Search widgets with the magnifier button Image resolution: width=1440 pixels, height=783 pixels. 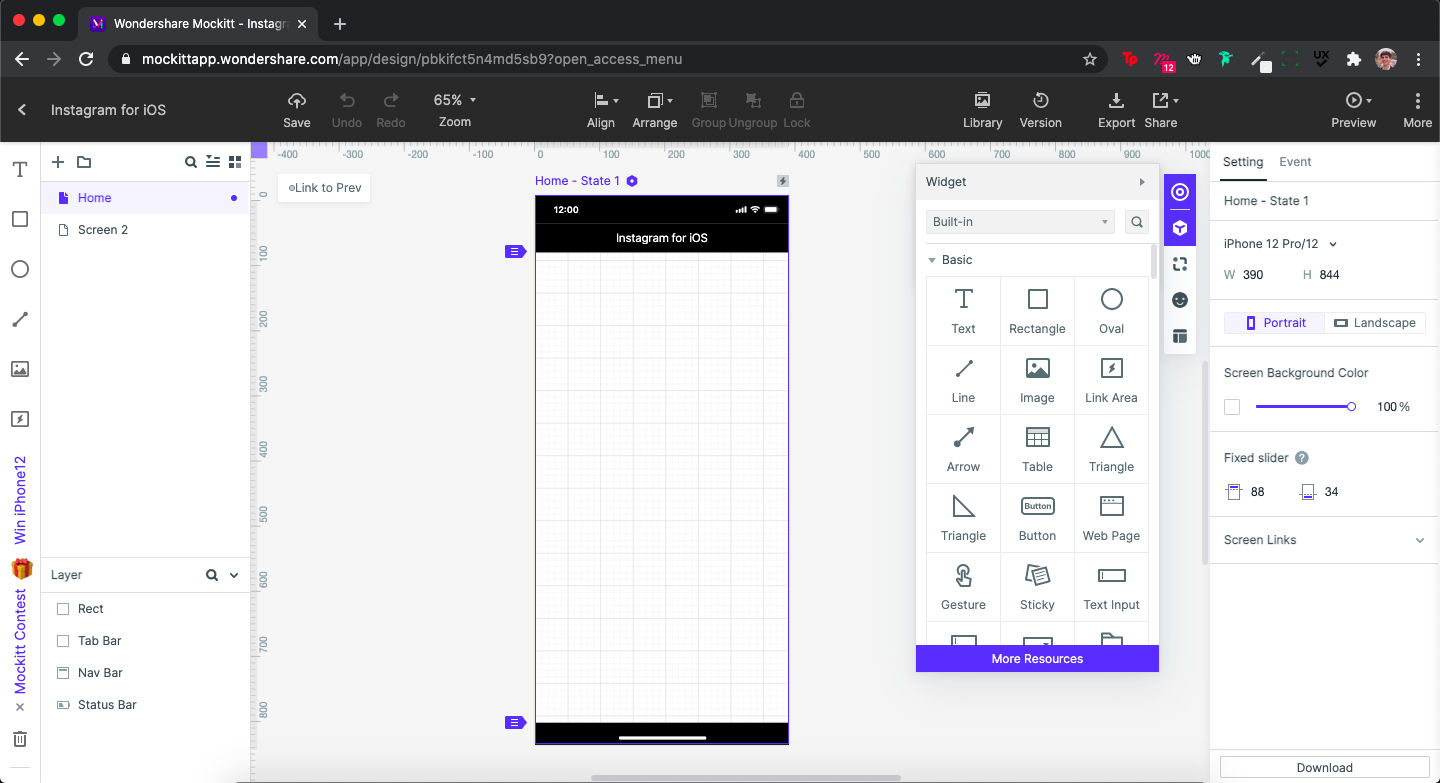pos(1136,222)
